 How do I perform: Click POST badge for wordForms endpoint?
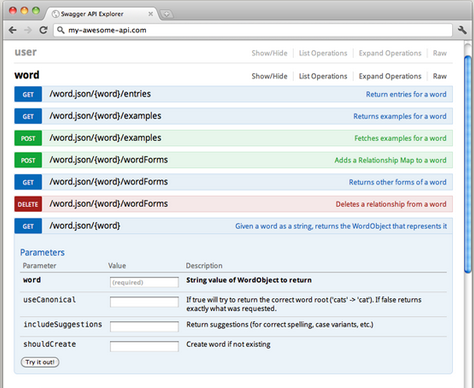[x=28, y=160]
